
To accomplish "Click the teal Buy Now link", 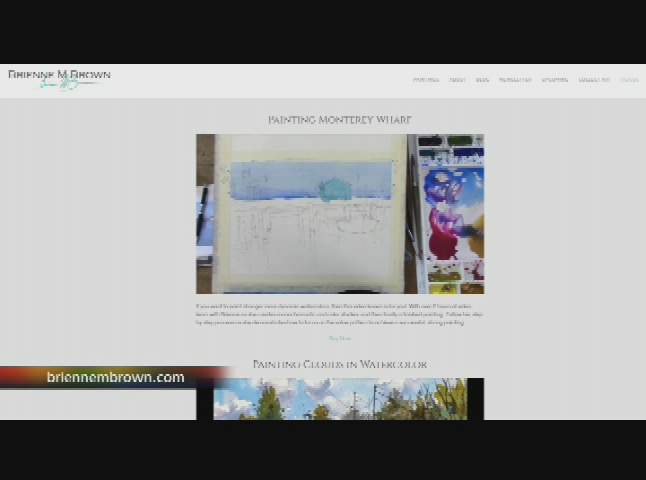I will point(339,338).
